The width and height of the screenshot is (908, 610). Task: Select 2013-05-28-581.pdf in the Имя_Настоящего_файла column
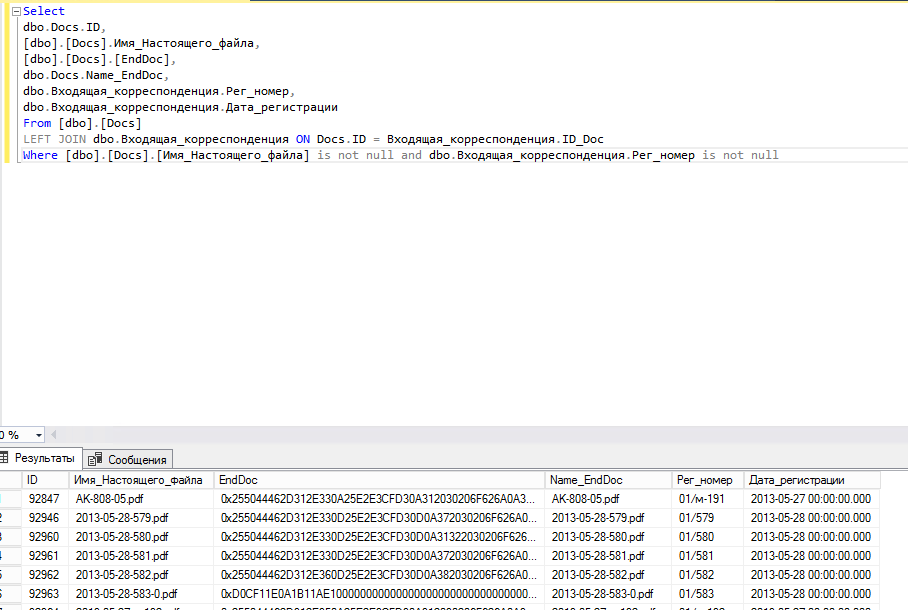(141, 556)
